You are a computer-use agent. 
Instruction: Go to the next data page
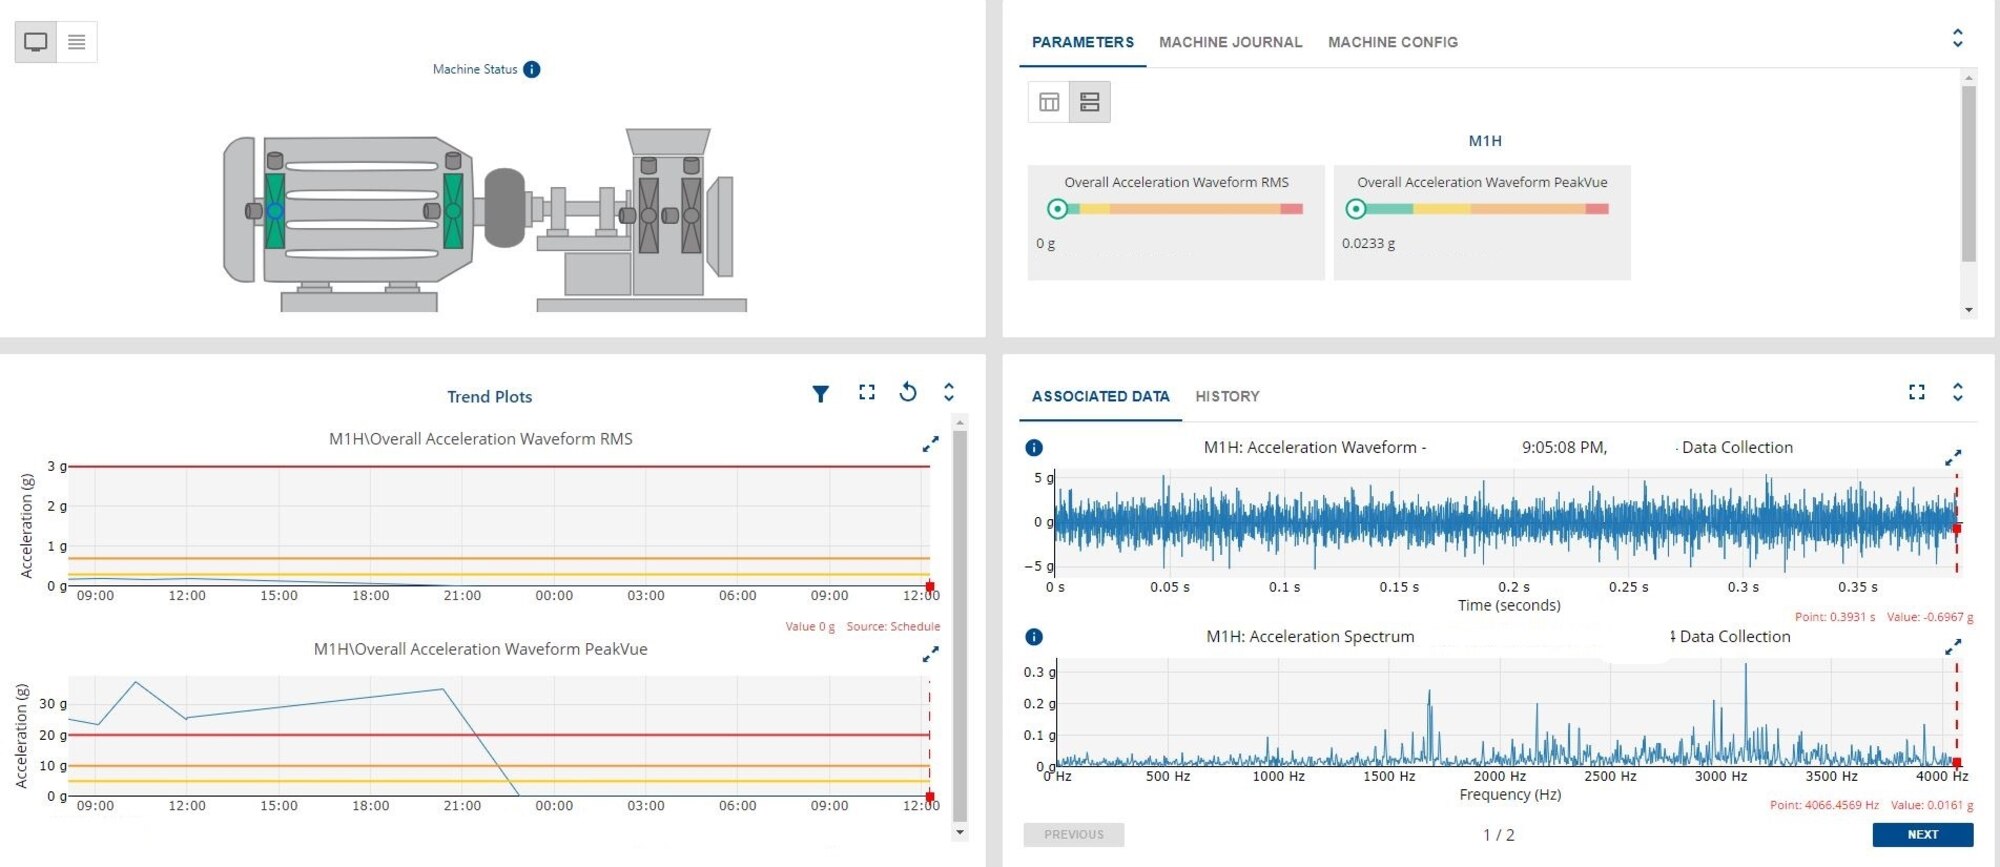1922,835
